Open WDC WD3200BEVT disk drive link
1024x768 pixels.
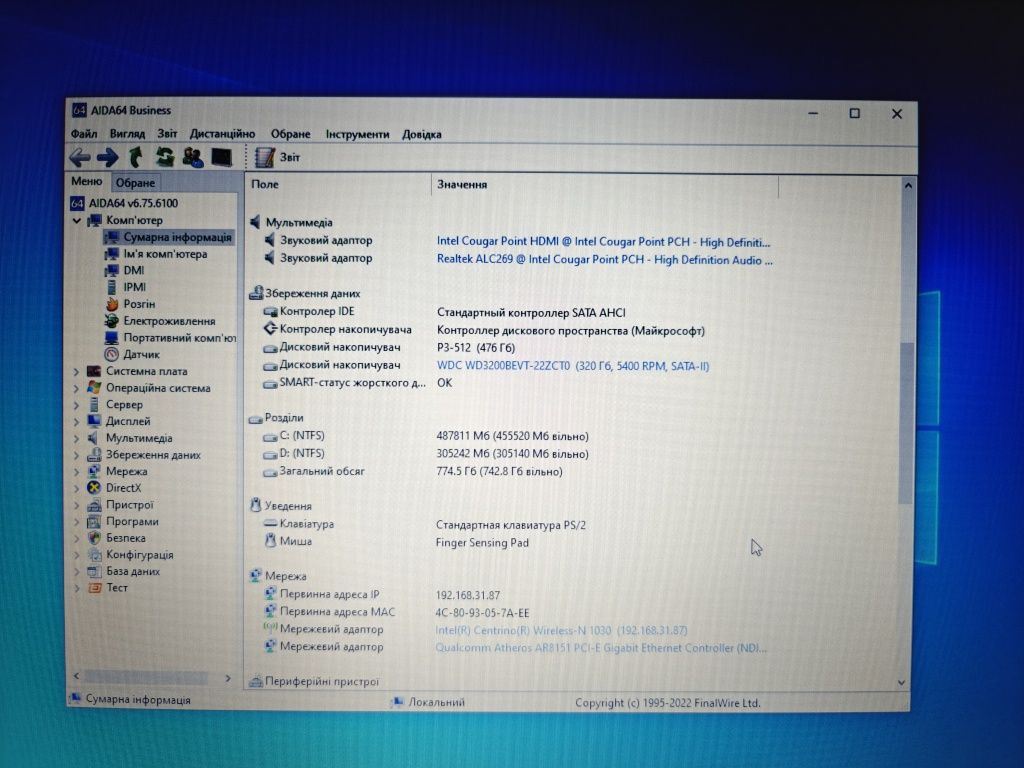573,366
